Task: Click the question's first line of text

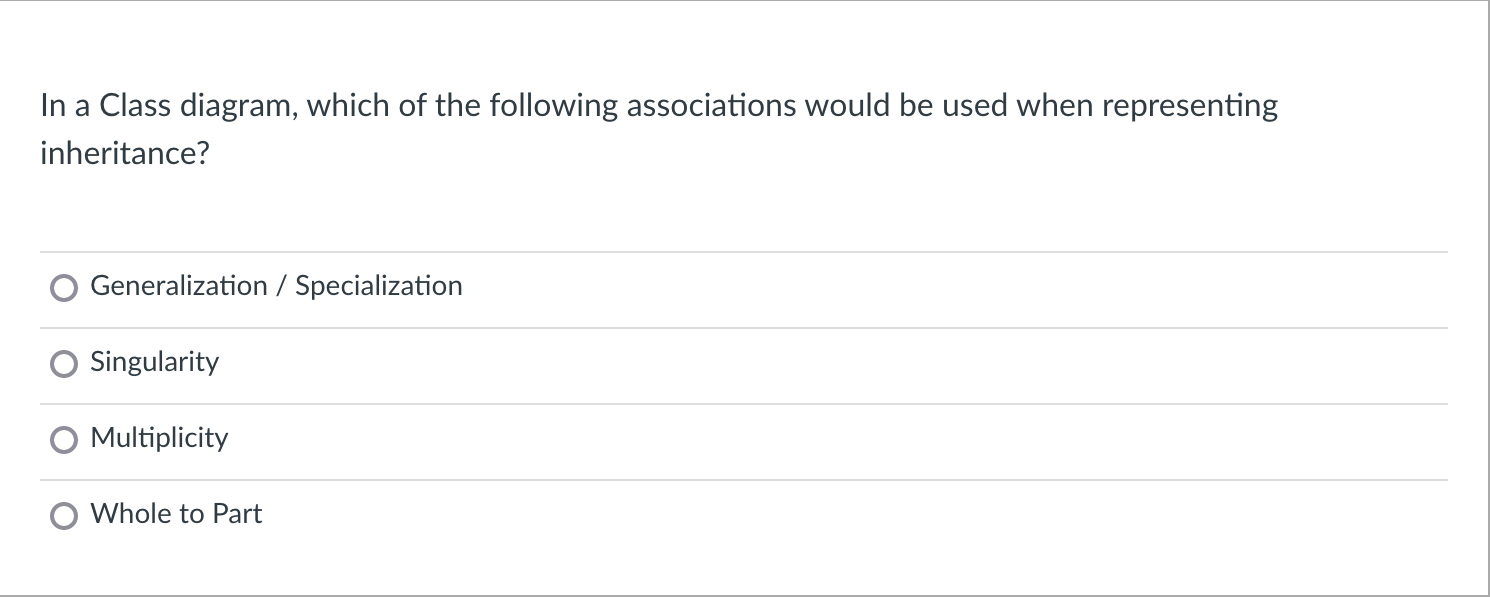Action: click(x=658, y=106)
